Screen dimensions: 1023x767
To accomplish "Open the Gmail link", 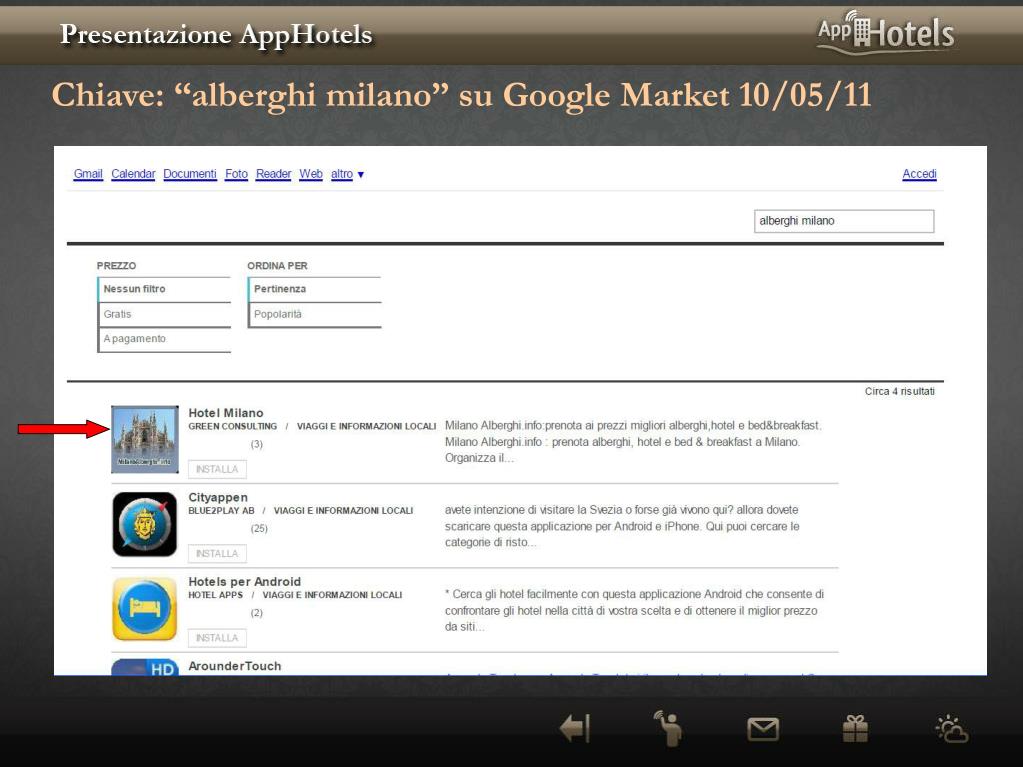I will point(88,174).
